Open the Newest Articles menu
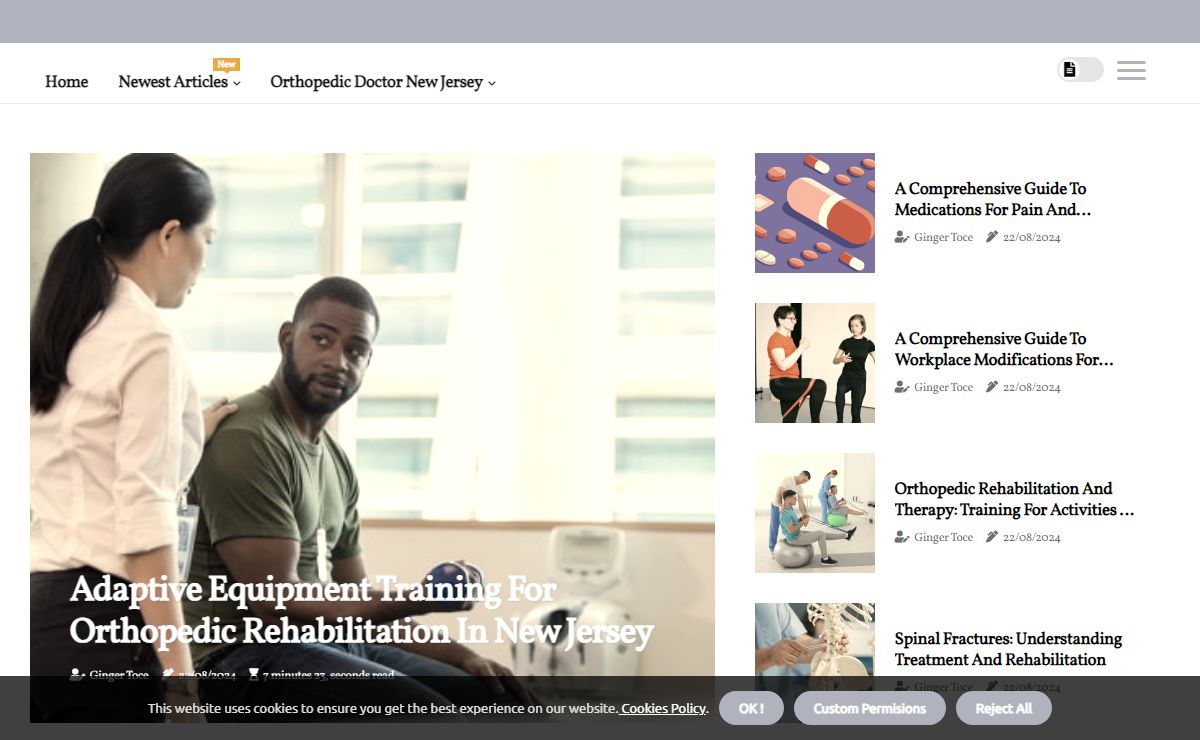 point(173,82)
